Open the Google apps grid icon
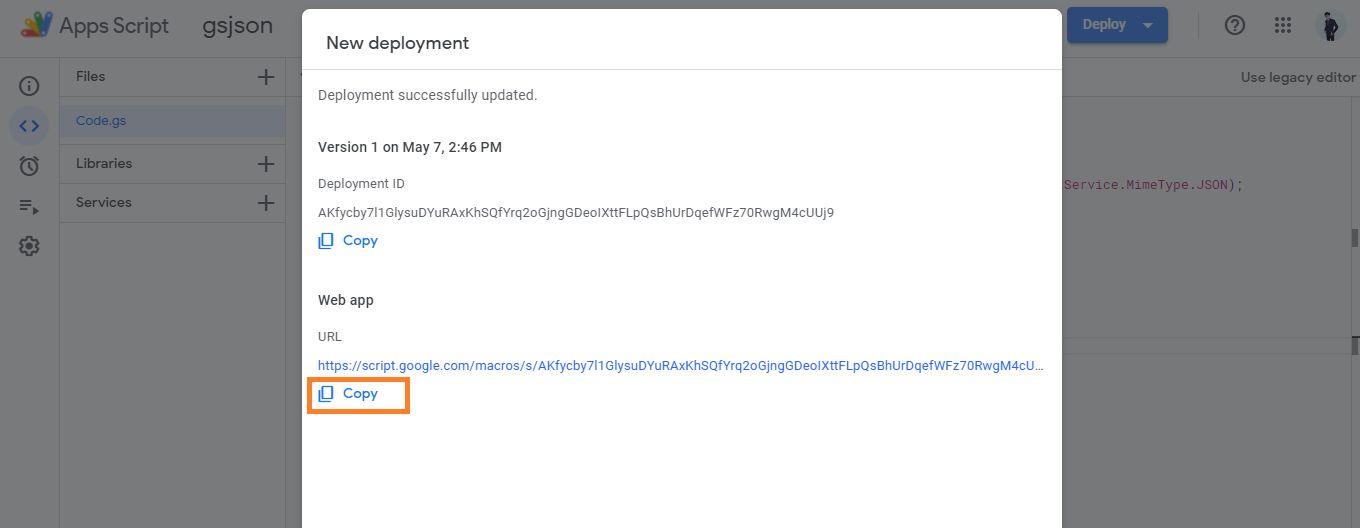The width and height of the screenshot is (1360, 528). 1283,25
